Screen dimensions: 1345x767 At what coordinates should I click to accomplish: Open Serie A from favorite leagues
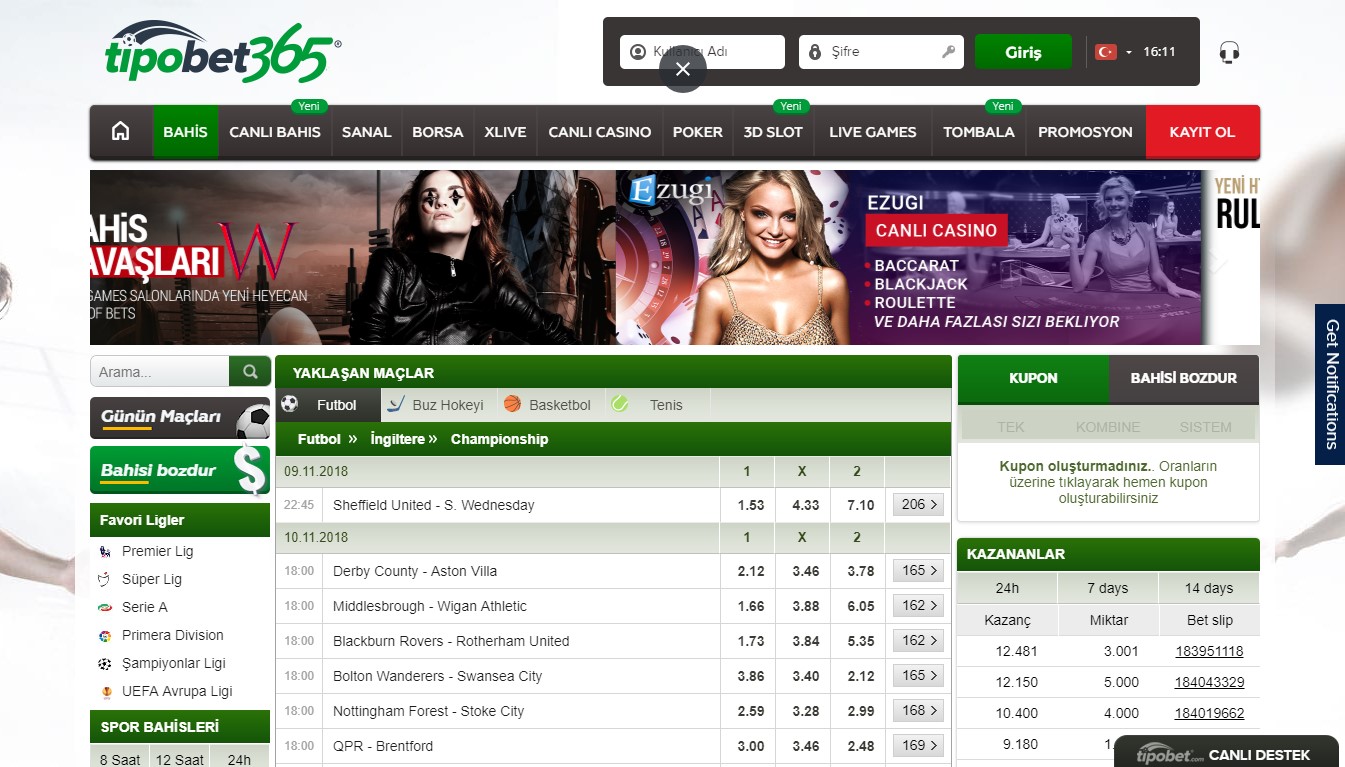click(145, 607)
